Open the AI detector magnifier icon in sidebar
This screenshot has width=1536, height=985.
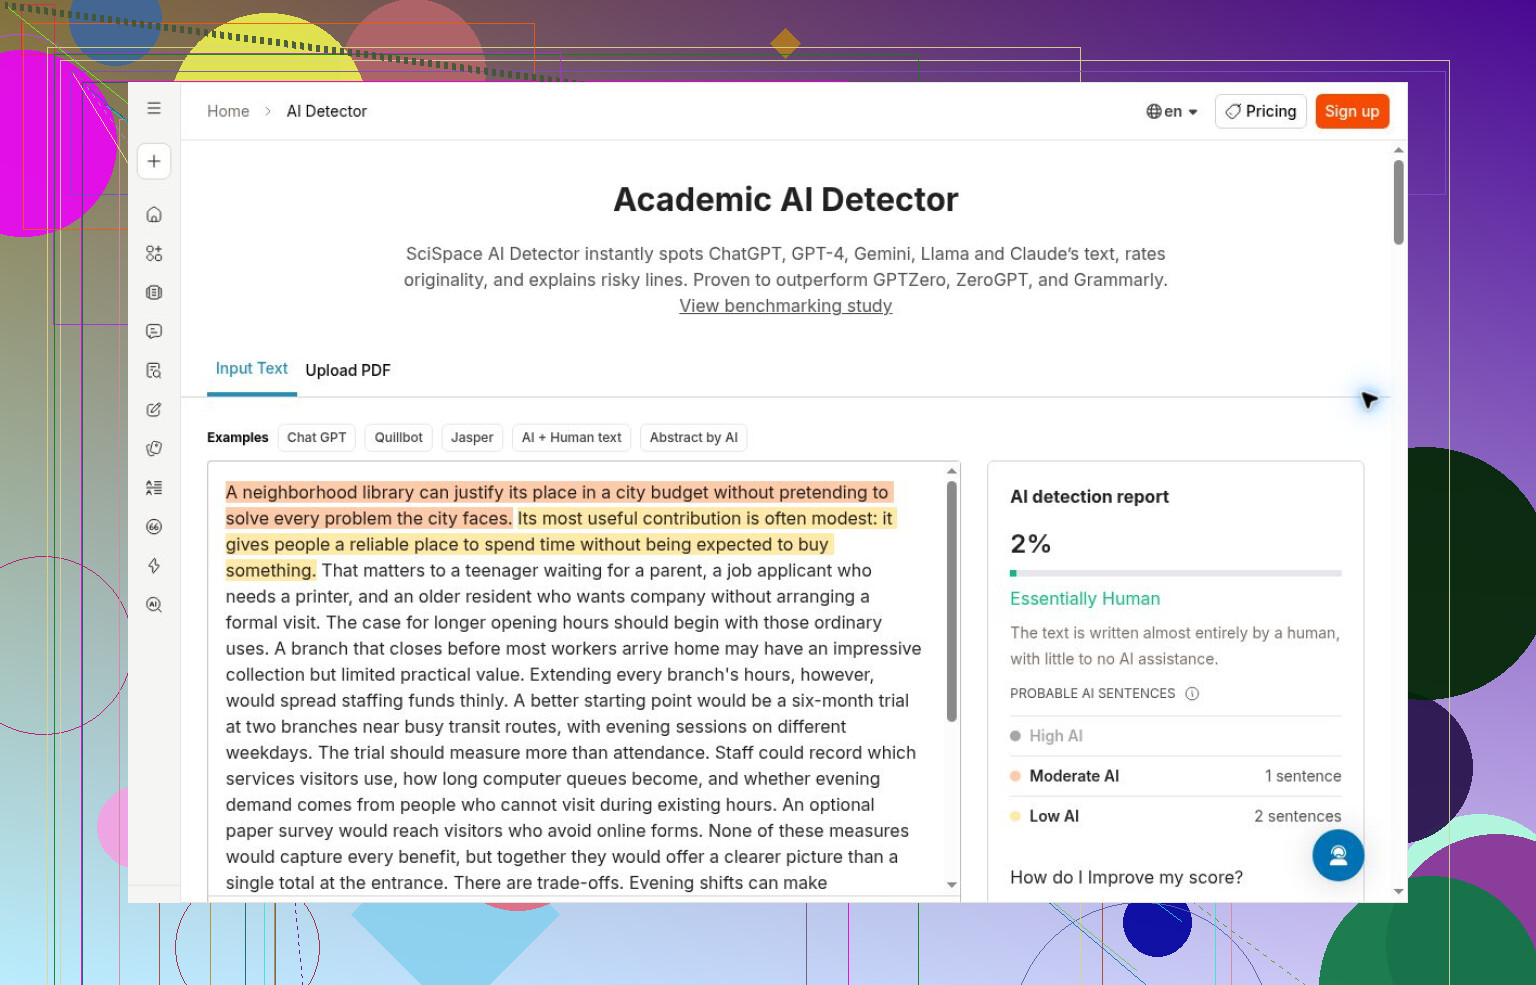click(154, 604)
